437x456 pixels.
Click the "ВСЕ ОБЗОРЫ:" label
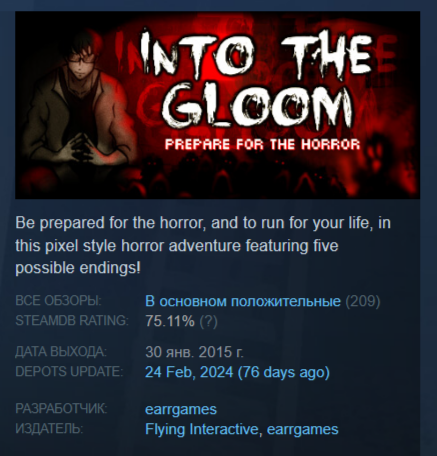click(x=58, y=301)
